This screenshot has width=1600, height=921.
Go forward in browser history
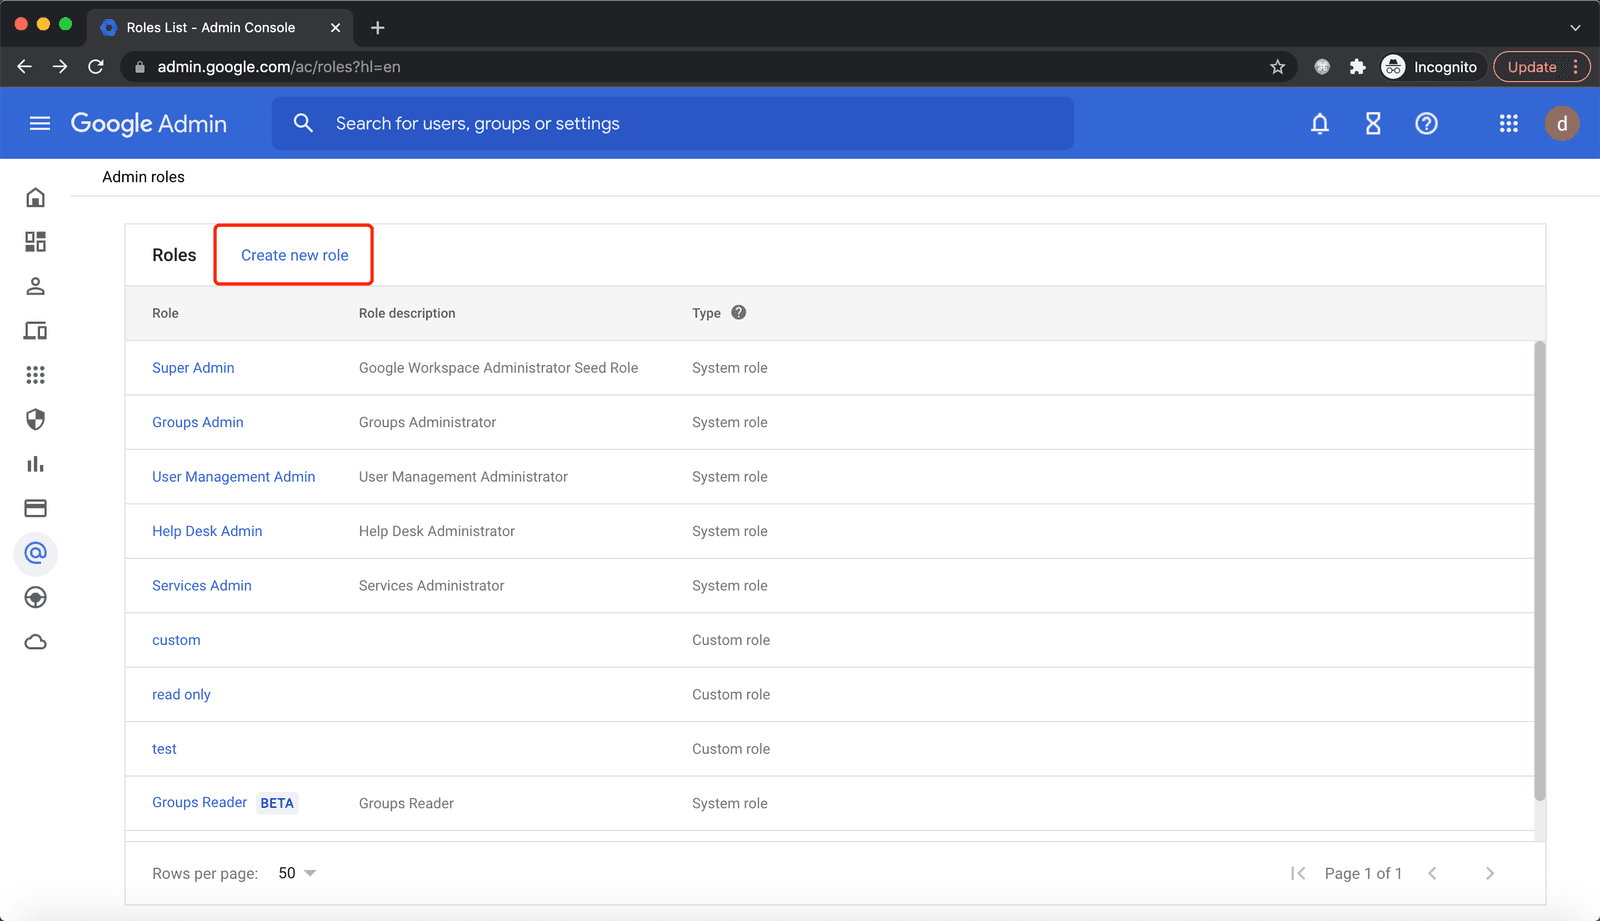pyautogui.click(x=60, y=67)
